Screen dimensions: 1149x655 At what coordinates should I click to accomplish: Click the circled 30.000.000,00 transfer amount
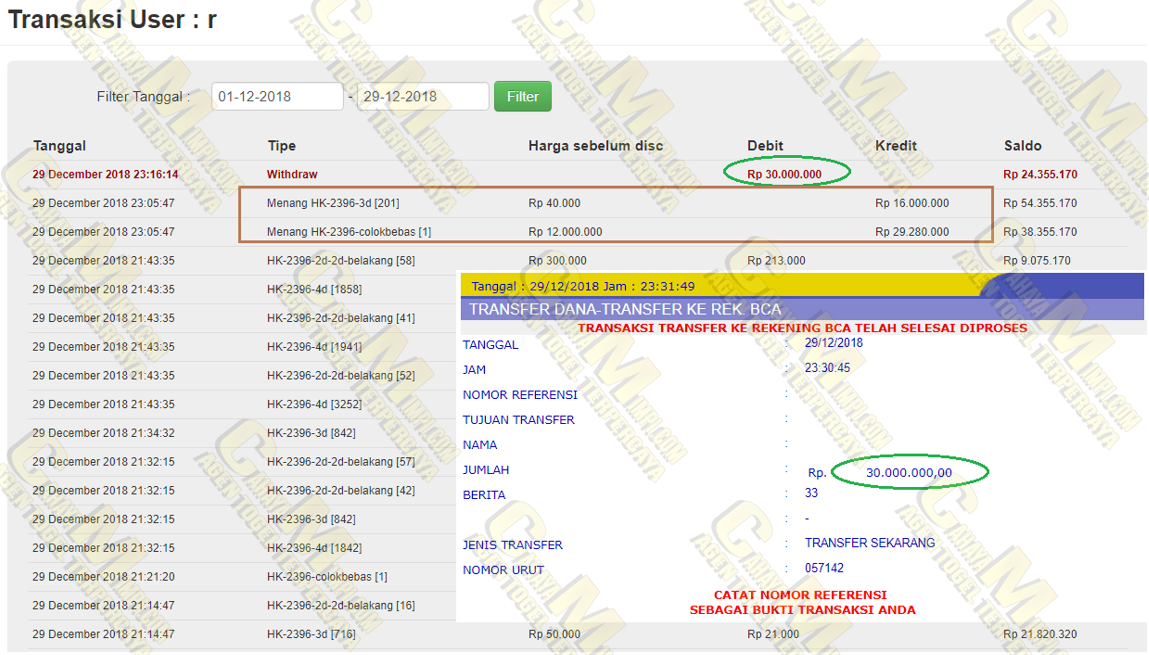click(x=908, y=472)
